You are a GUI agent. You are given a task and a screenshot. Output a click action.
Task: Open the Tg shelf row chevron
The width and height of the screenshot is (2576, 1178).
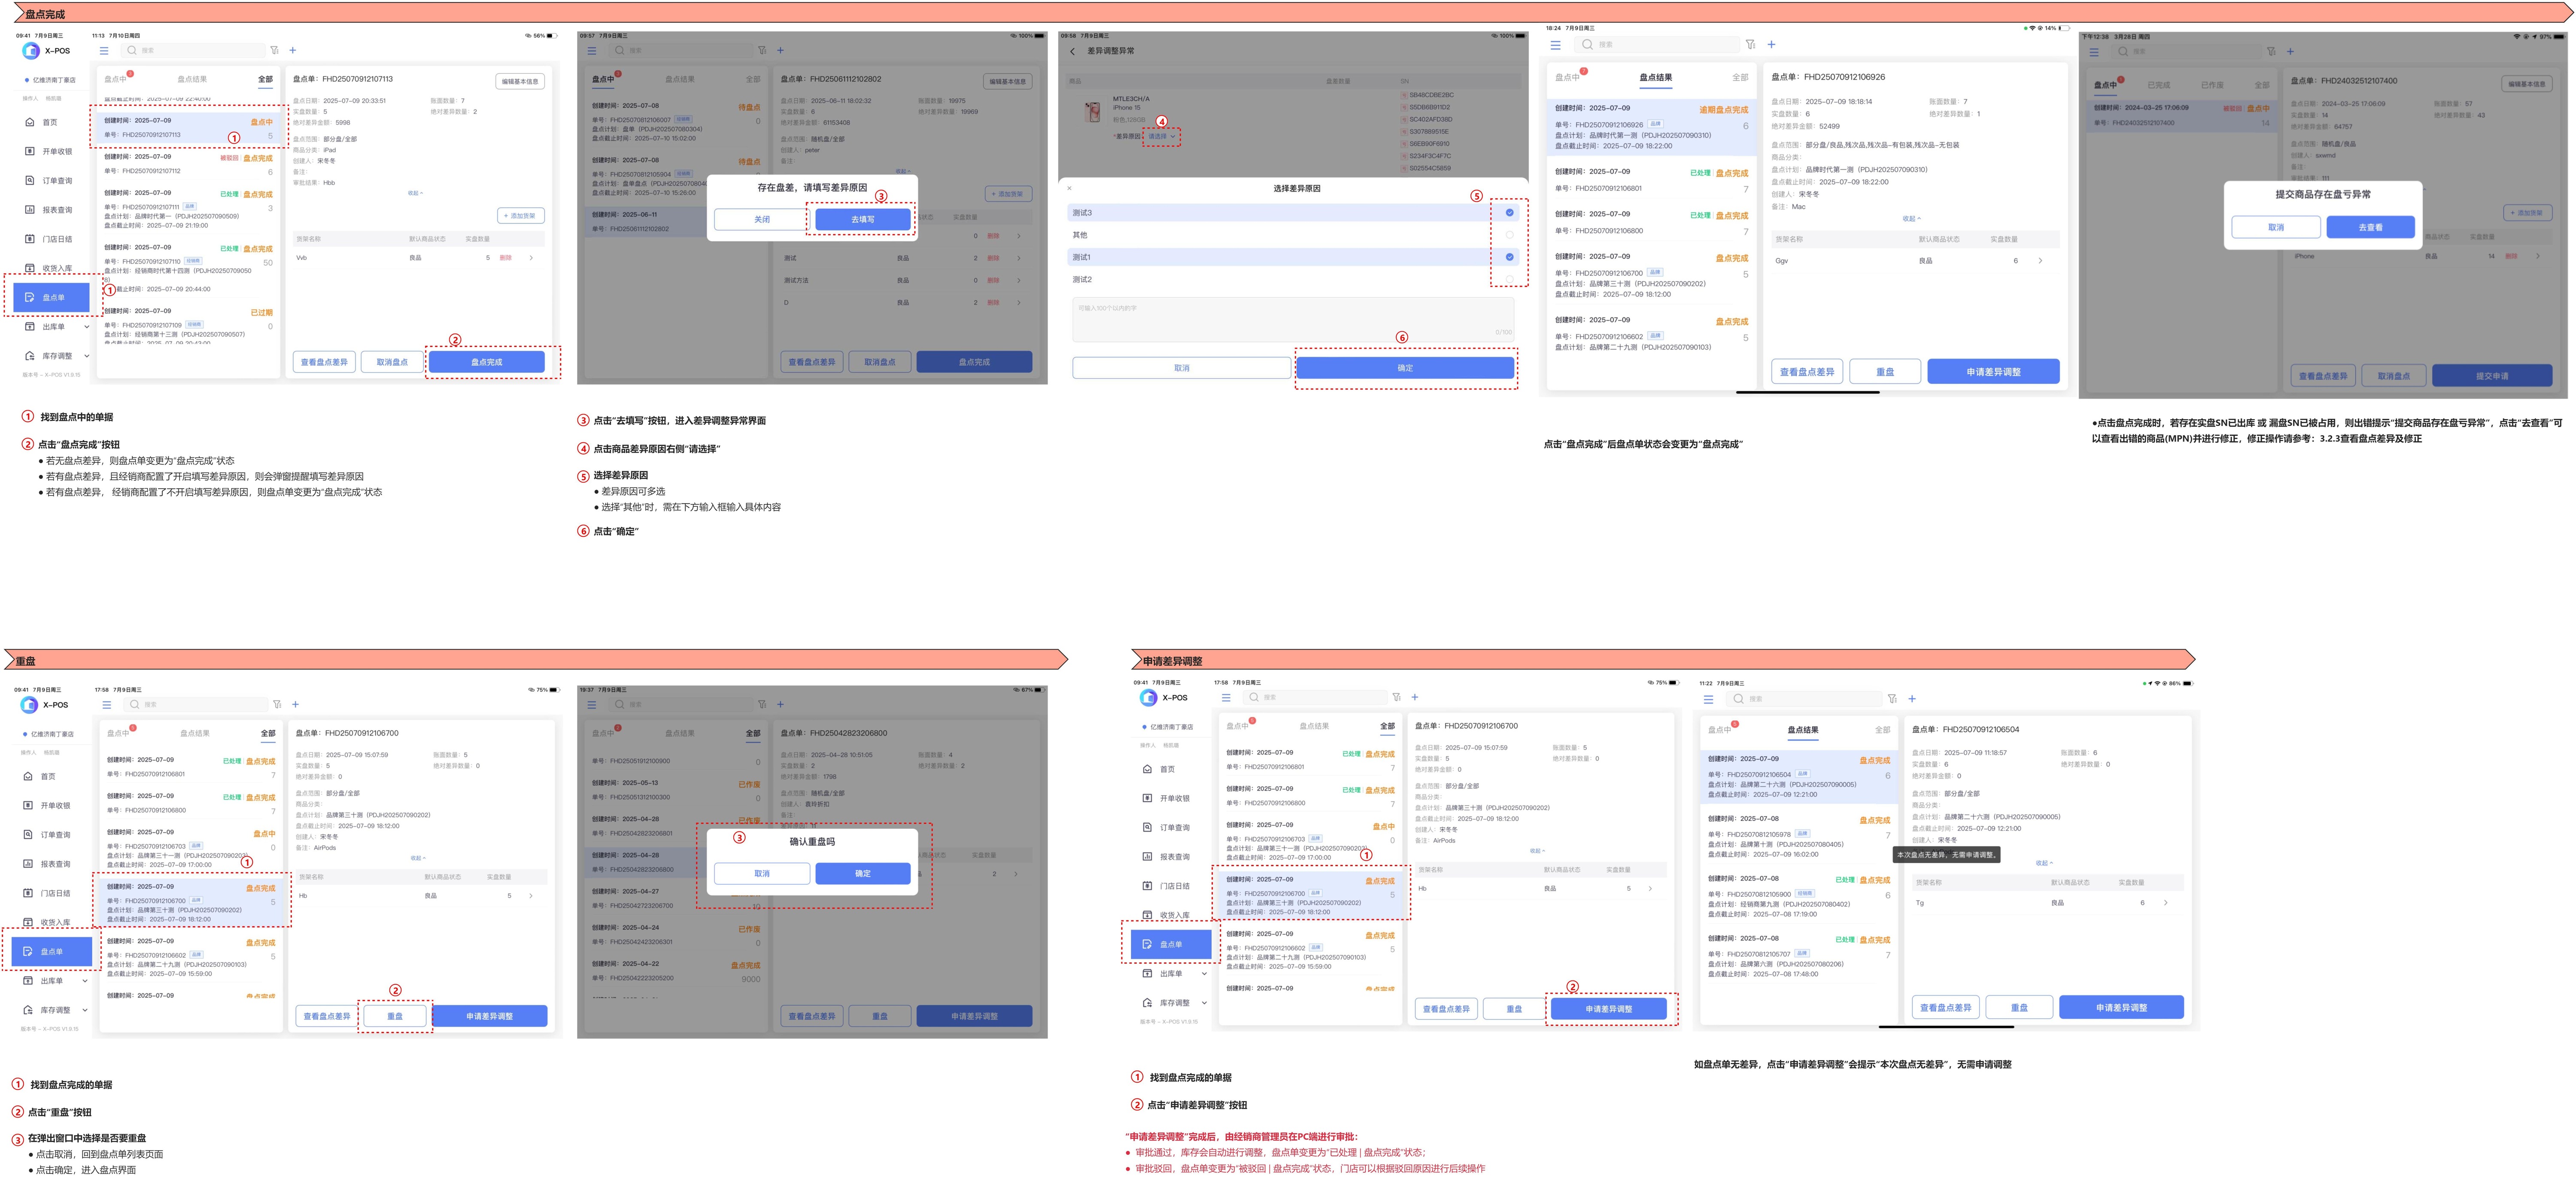[2166, 903]
